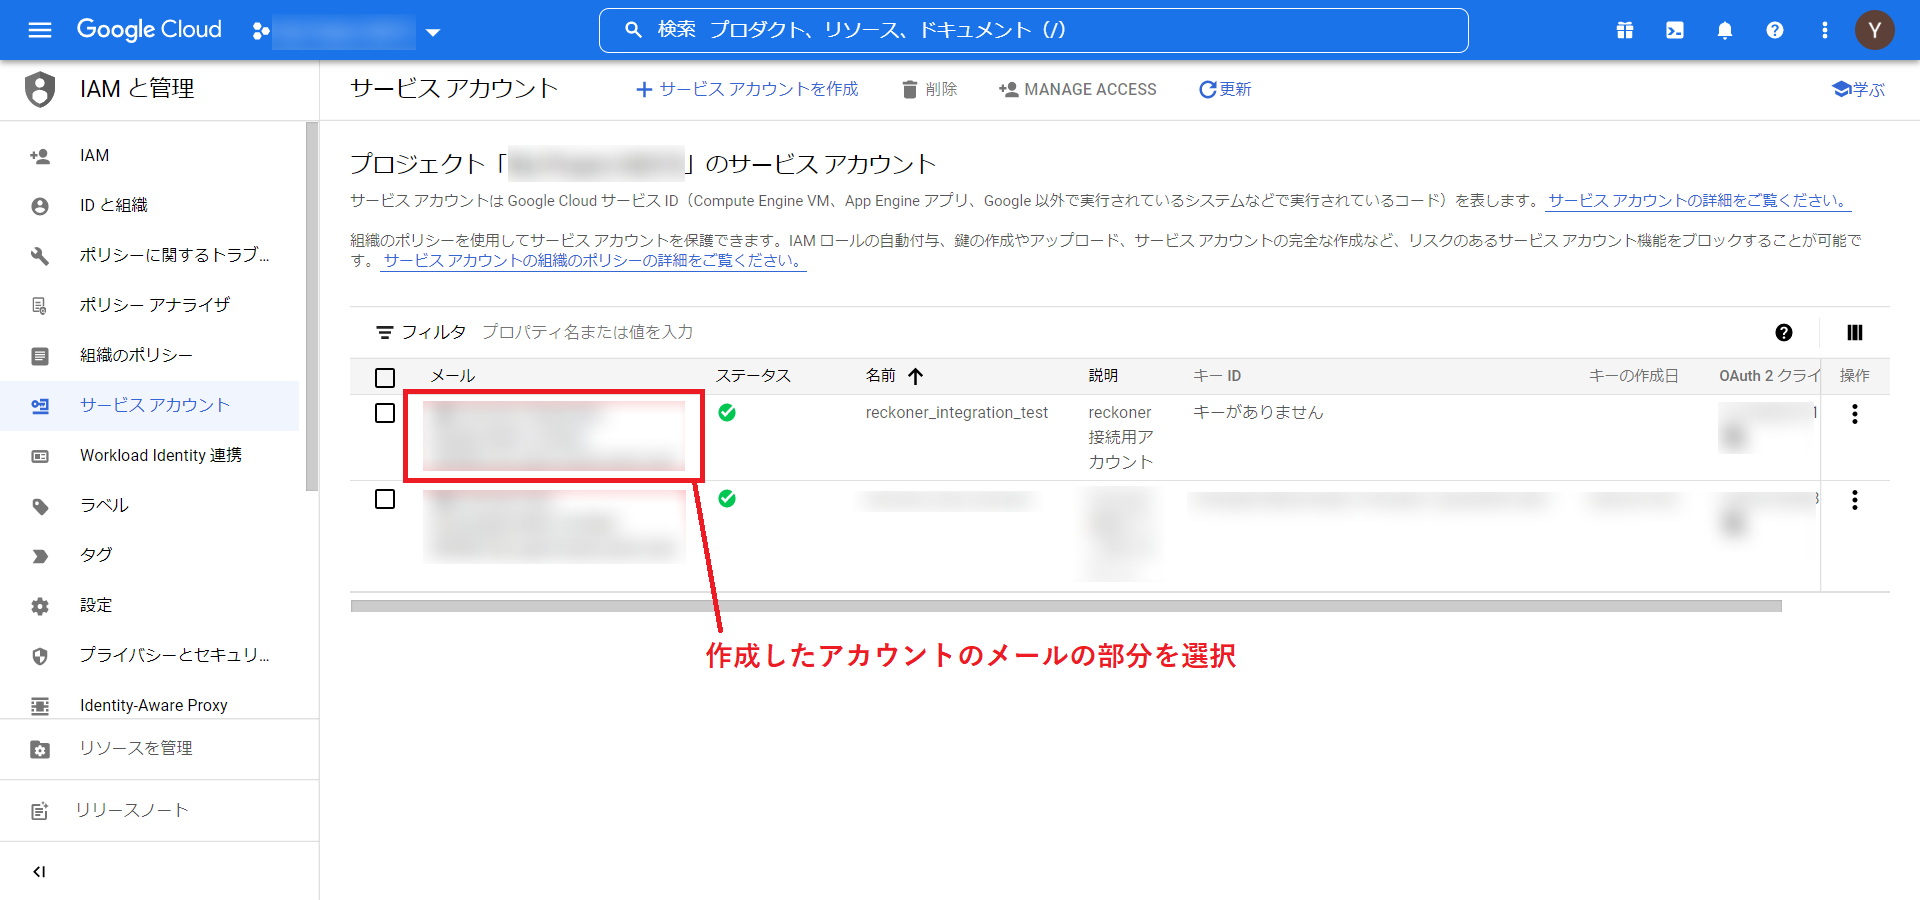Click the 削除 trash icon

coord(908,89)
